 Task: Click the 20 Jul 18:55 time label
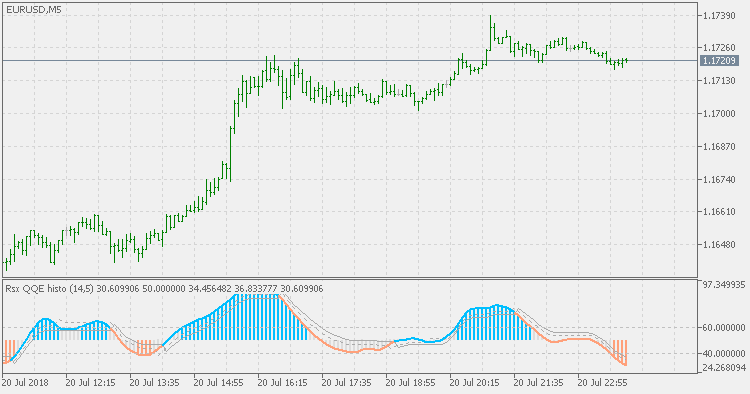411,383
